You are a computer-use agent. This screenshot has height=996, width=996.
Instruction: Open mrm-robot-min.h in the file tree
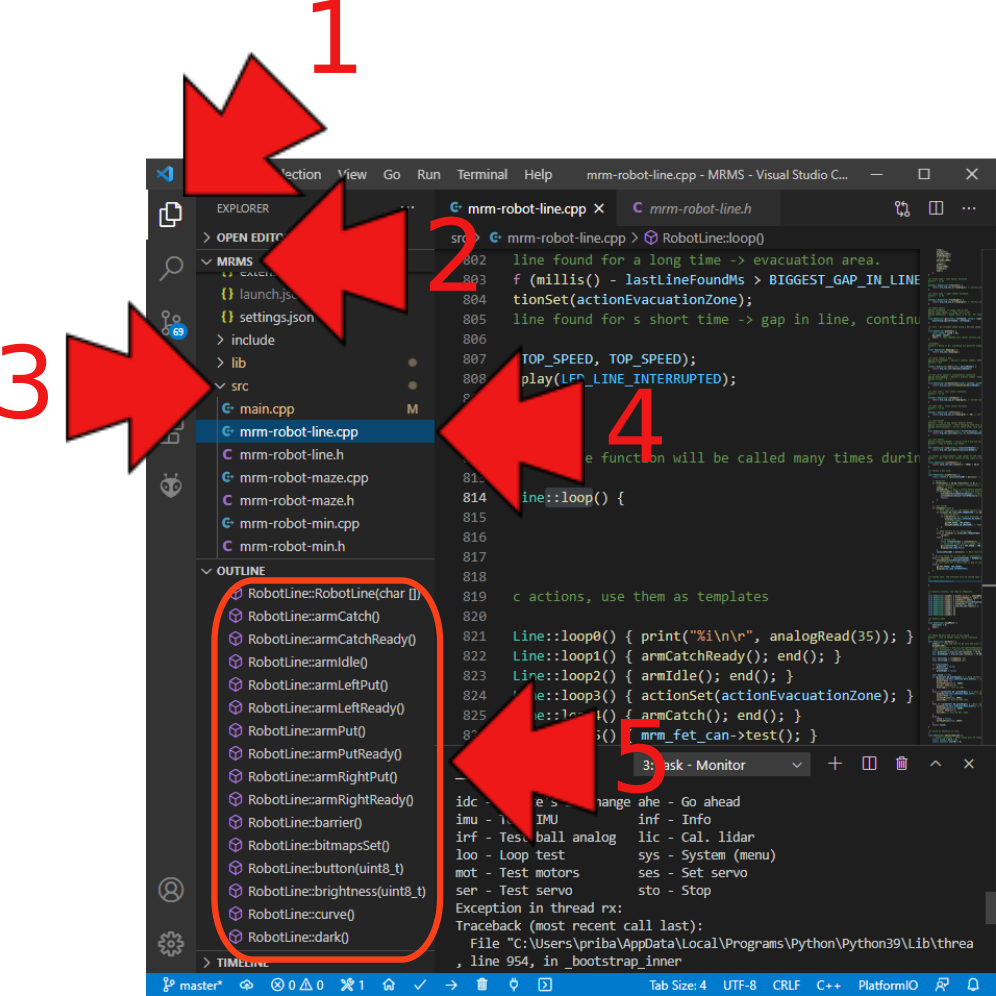315,546
